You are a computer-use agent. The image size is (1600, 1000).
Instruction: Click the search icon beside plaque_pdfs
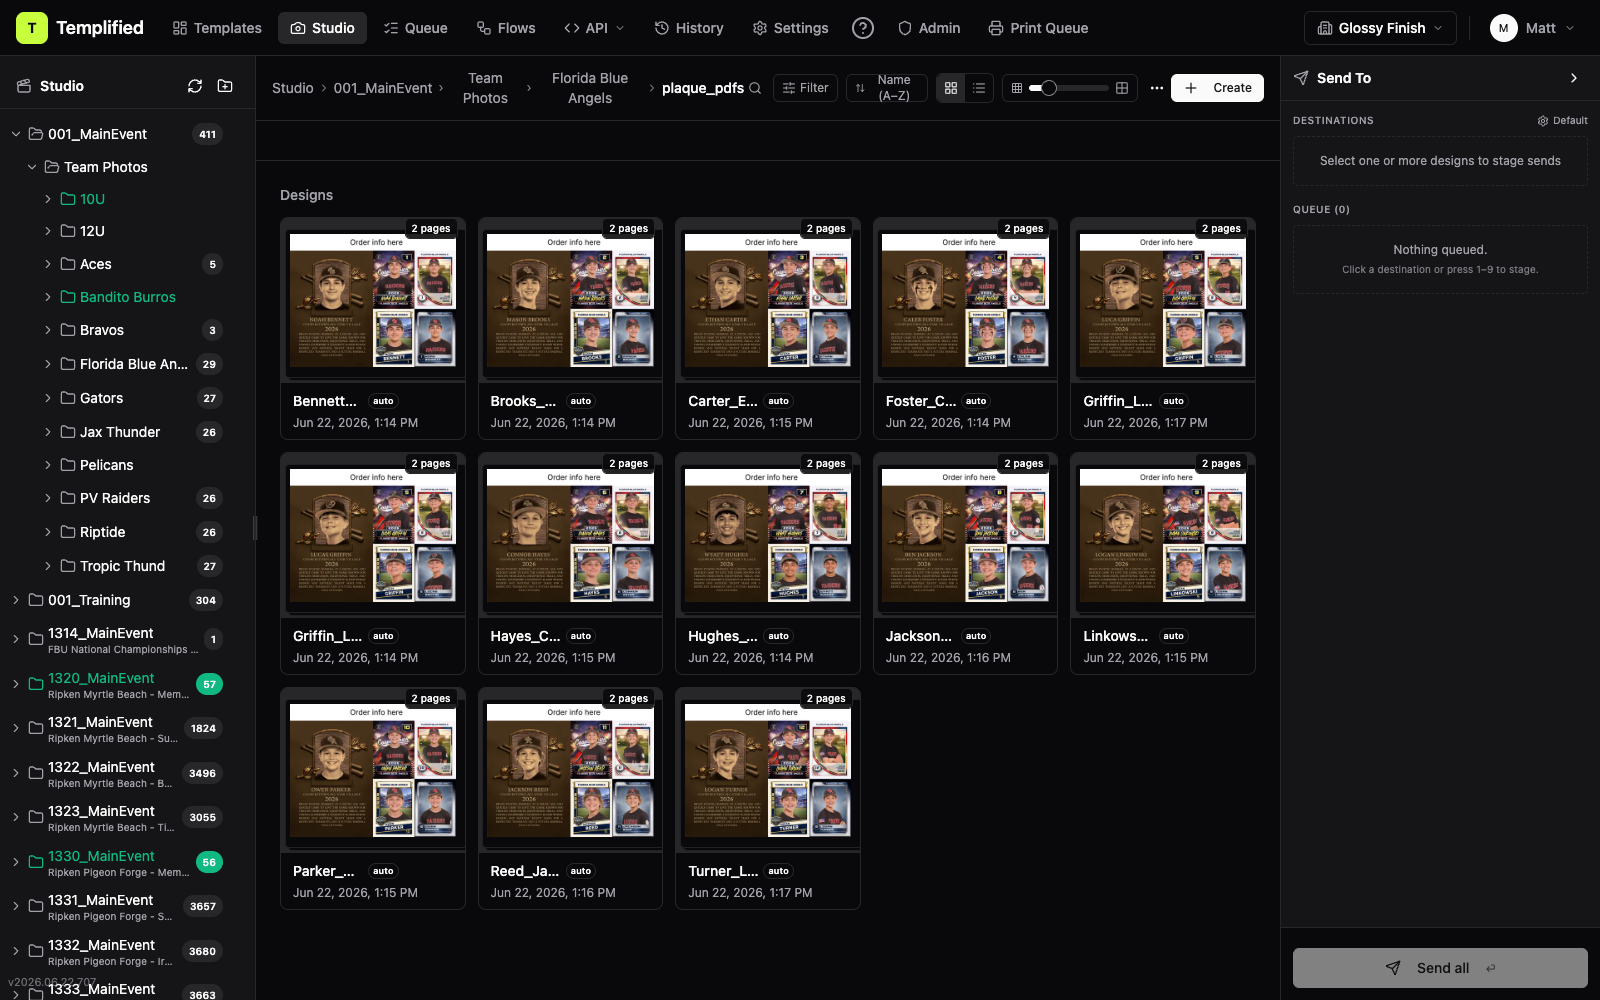pos(755,88)
